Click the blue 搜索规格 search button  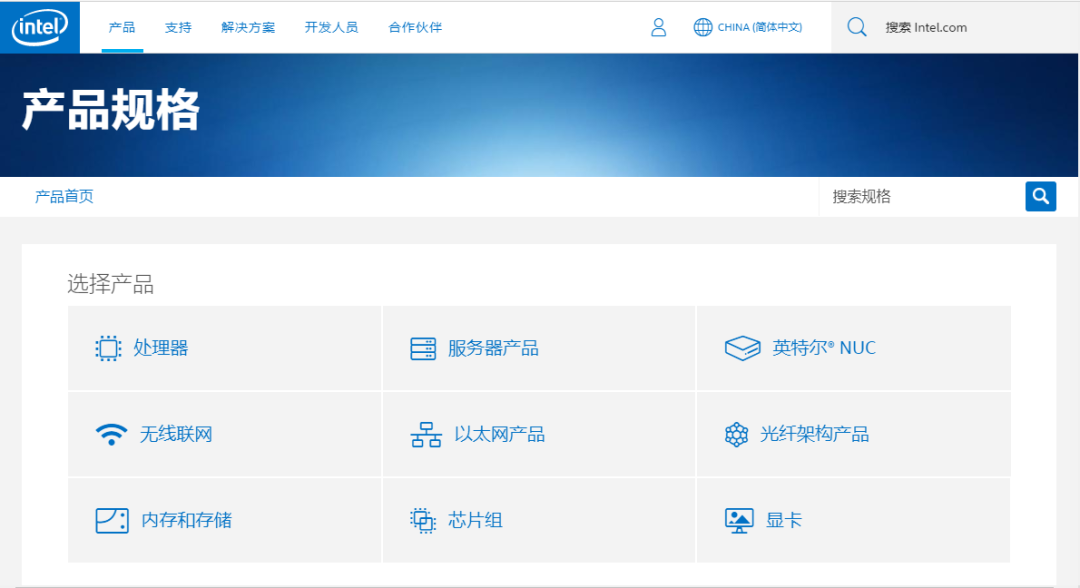pos(1041,197)
